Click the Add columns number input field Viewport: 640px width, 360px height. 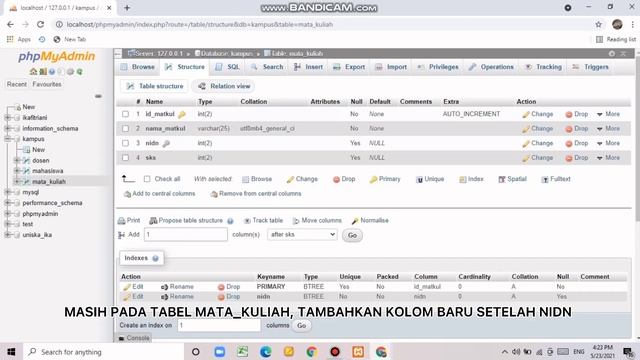186,235
